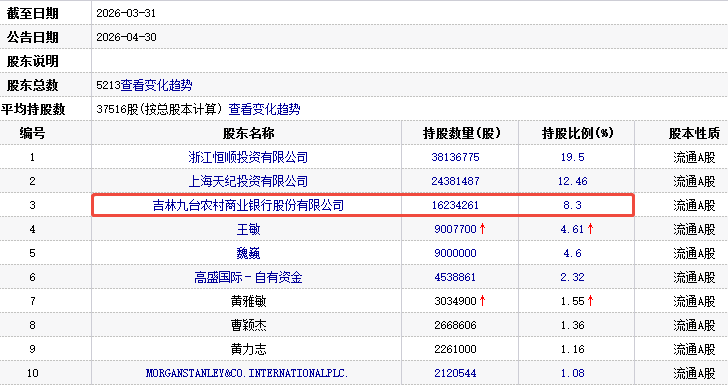The width and height of the screenshot is (728, 387).
Task: Select share count 2261000
Action: (x=455, y=349)
